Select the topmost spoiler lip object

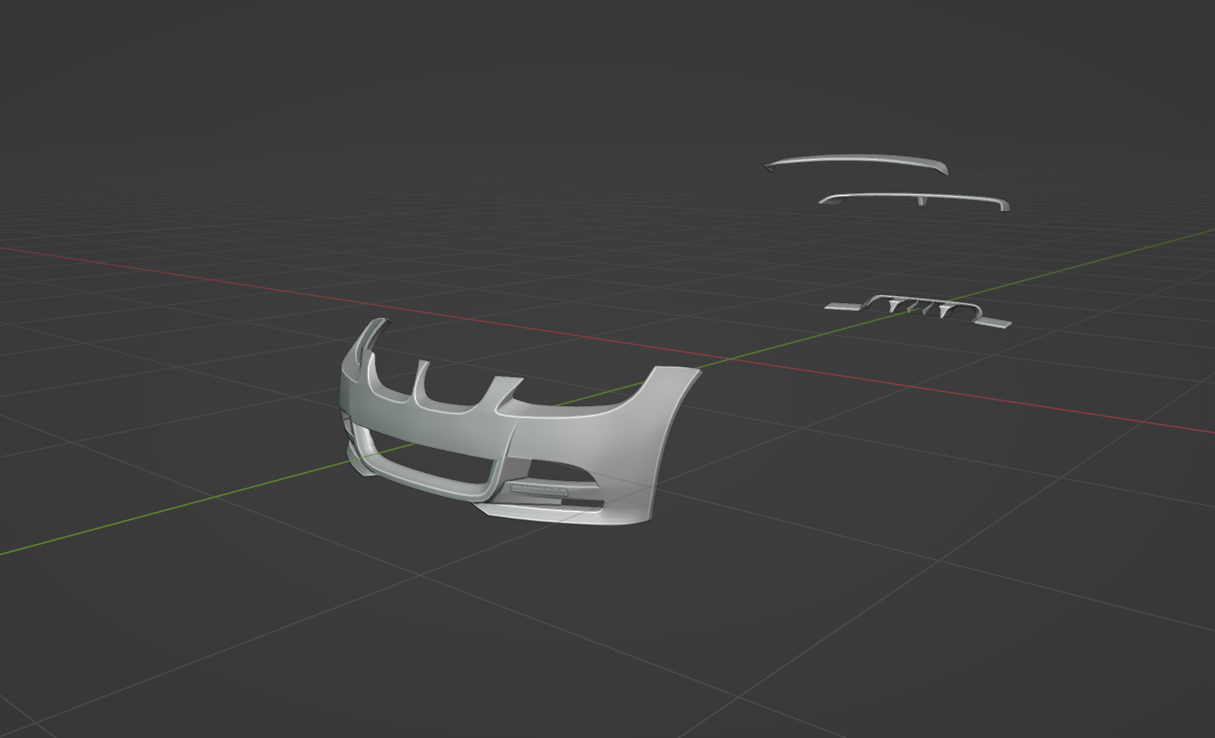click(x=855, y=160)
